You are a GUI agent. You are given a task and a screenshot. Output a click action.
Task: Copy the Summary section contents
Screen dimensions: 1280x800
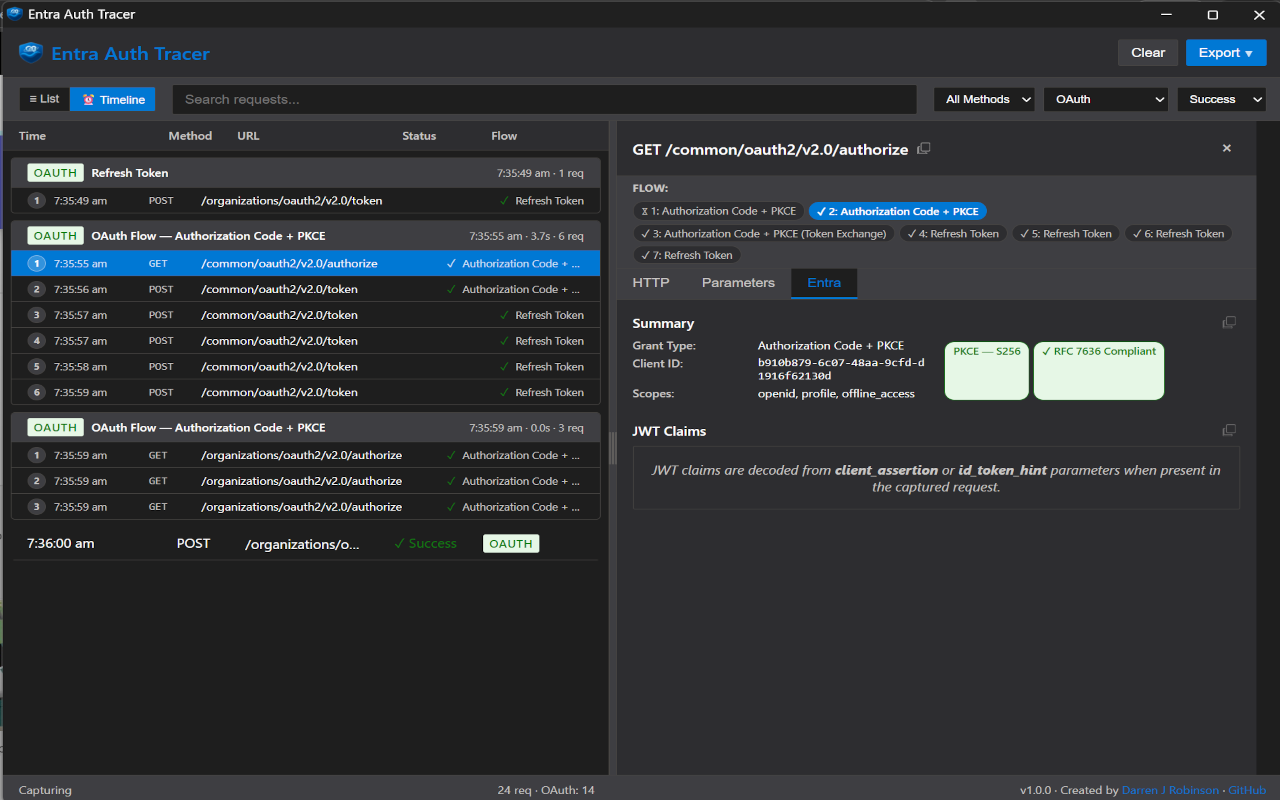pyautogui.click(x=1229, y=323)
